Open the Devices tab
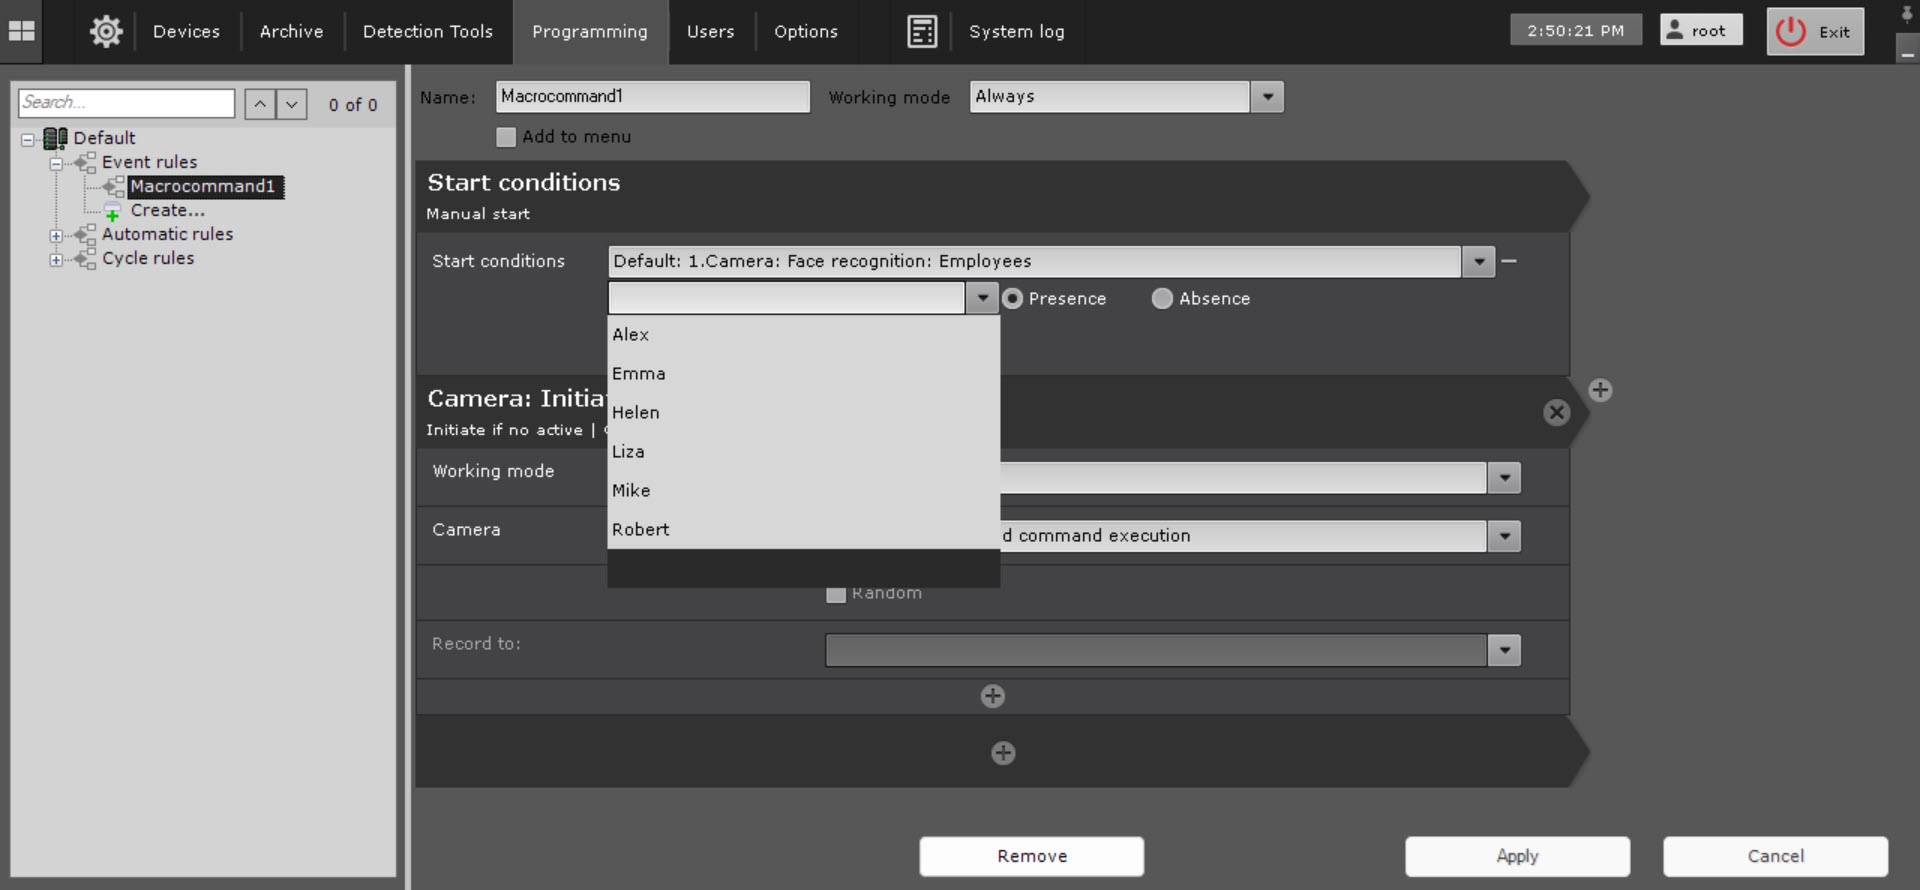 tap(186, 31)
